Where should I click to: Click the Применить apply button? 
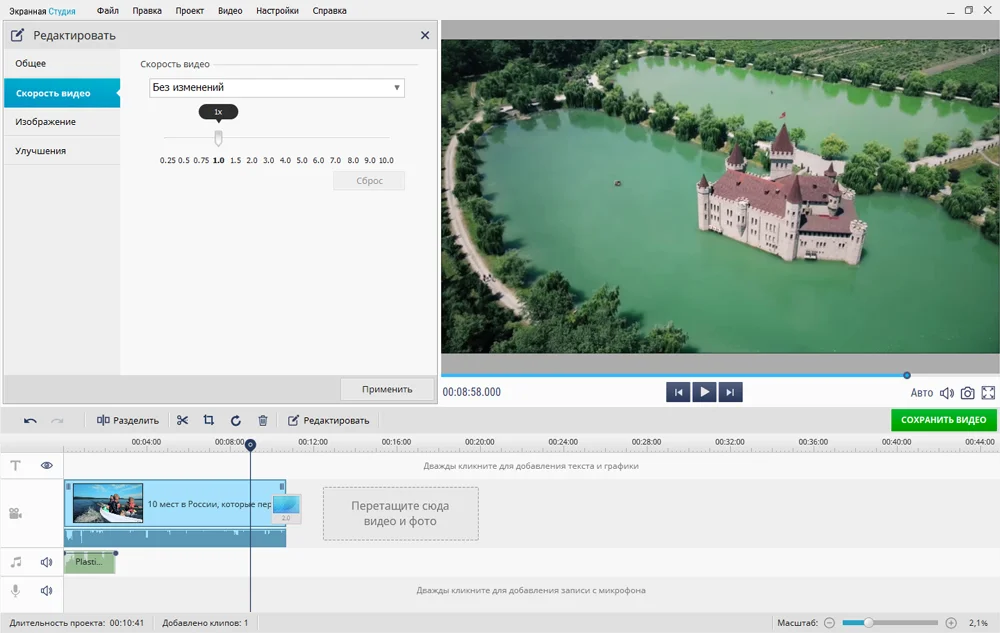tap(387, 389)
